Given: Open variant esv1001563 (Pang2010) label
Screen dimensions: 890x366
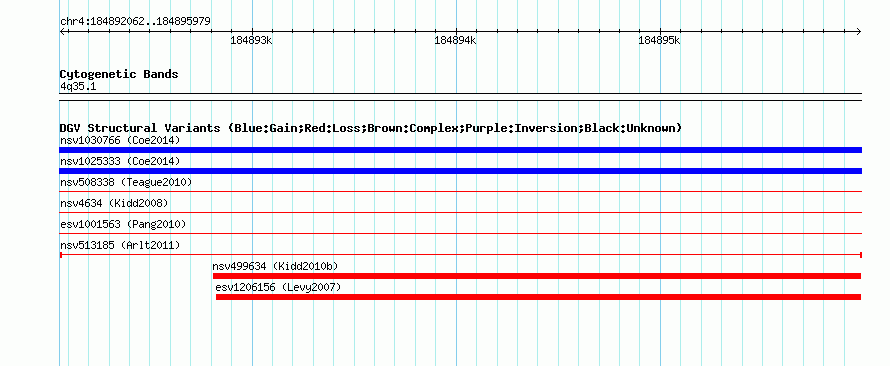Looking at the screenshot, I should click(123, 224).
